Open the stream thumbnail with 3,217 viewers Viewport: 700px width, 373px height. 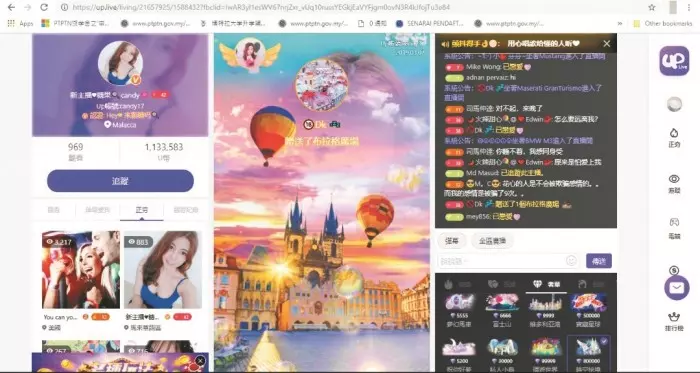81,269
